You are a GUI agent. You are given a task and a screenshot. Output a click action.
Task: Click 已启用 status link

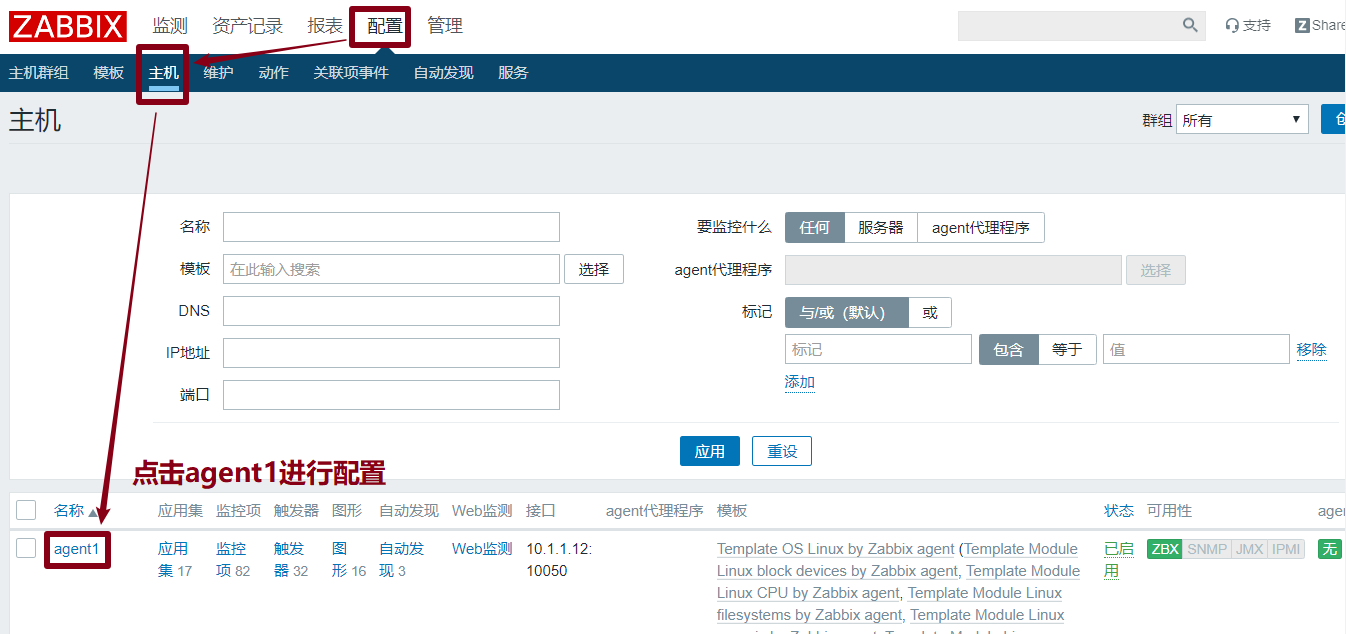point(1119,560)
